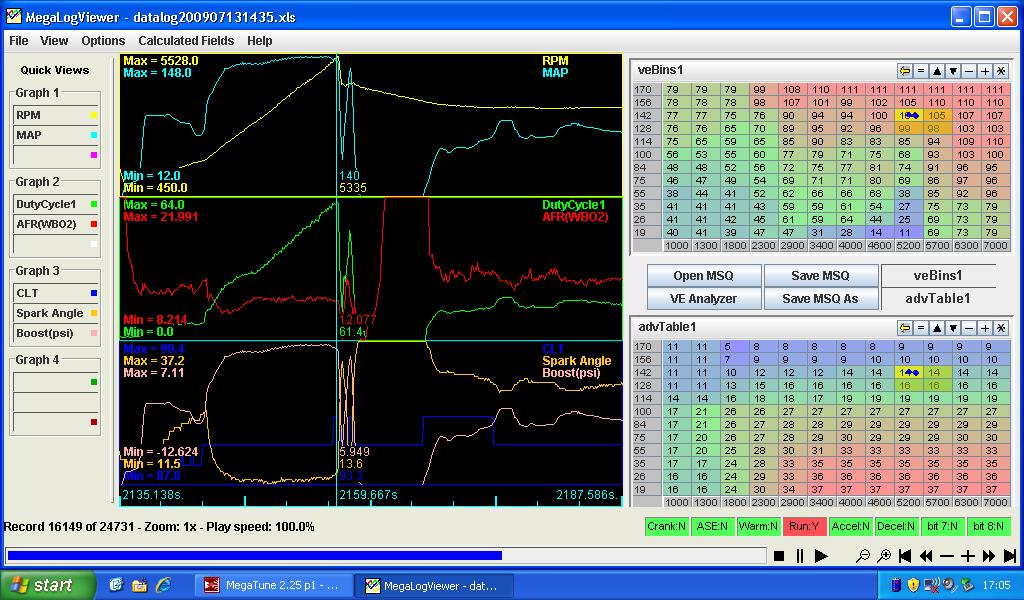Click the equals button in advTable1 toolbar
The image size is (1024, 600).
coord(920,328)
